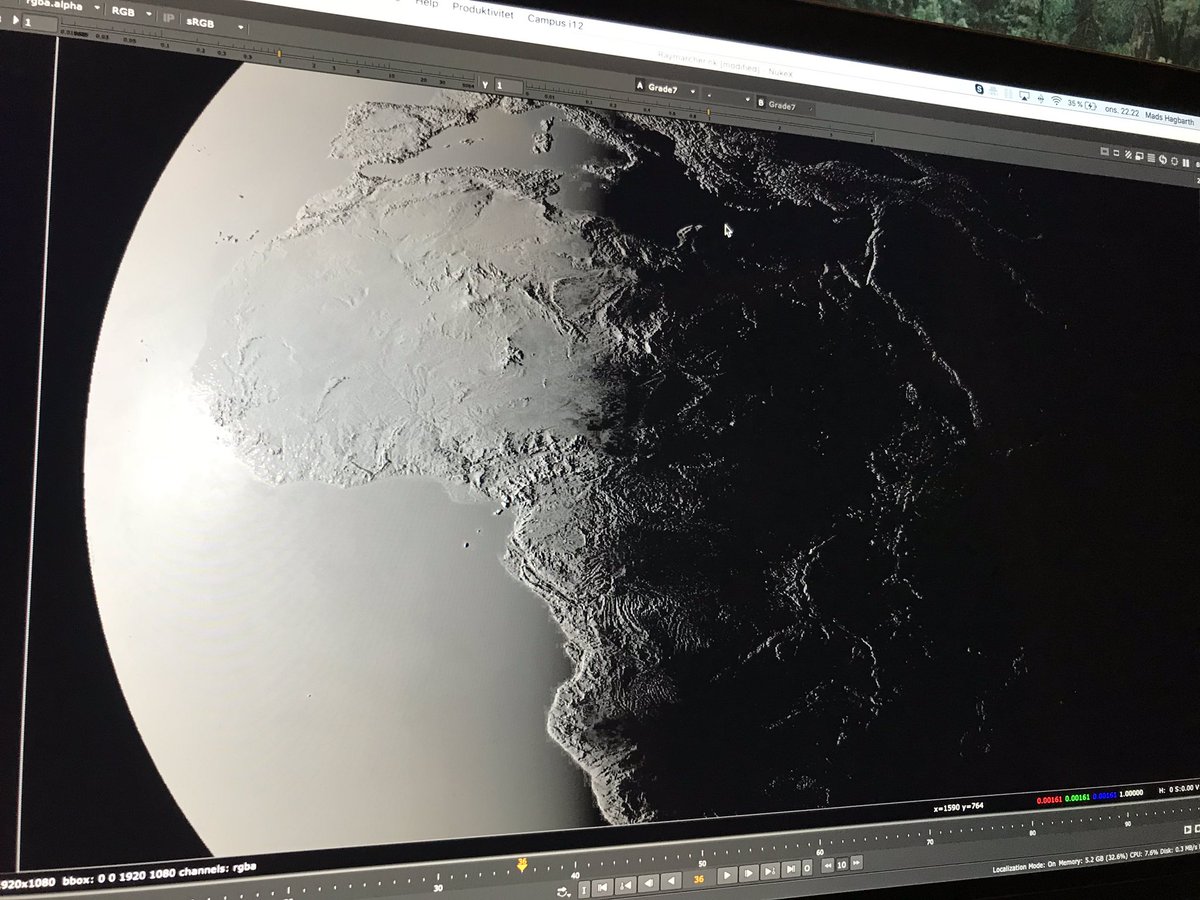Go to the next keyframe
This screenshot has width=1200, height=900.
tap(770, 871)
